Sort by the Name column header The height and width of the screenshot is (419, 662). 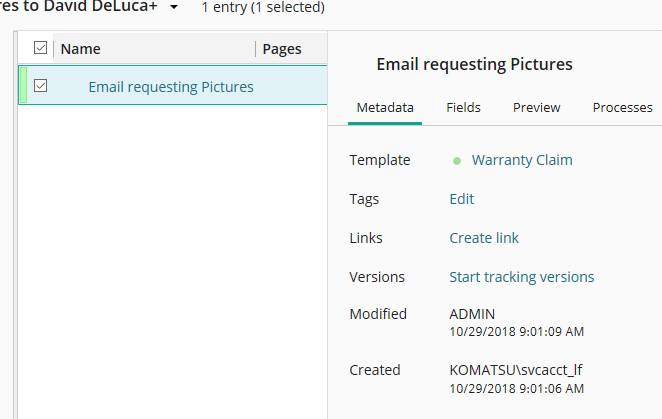tap(81, 49)
